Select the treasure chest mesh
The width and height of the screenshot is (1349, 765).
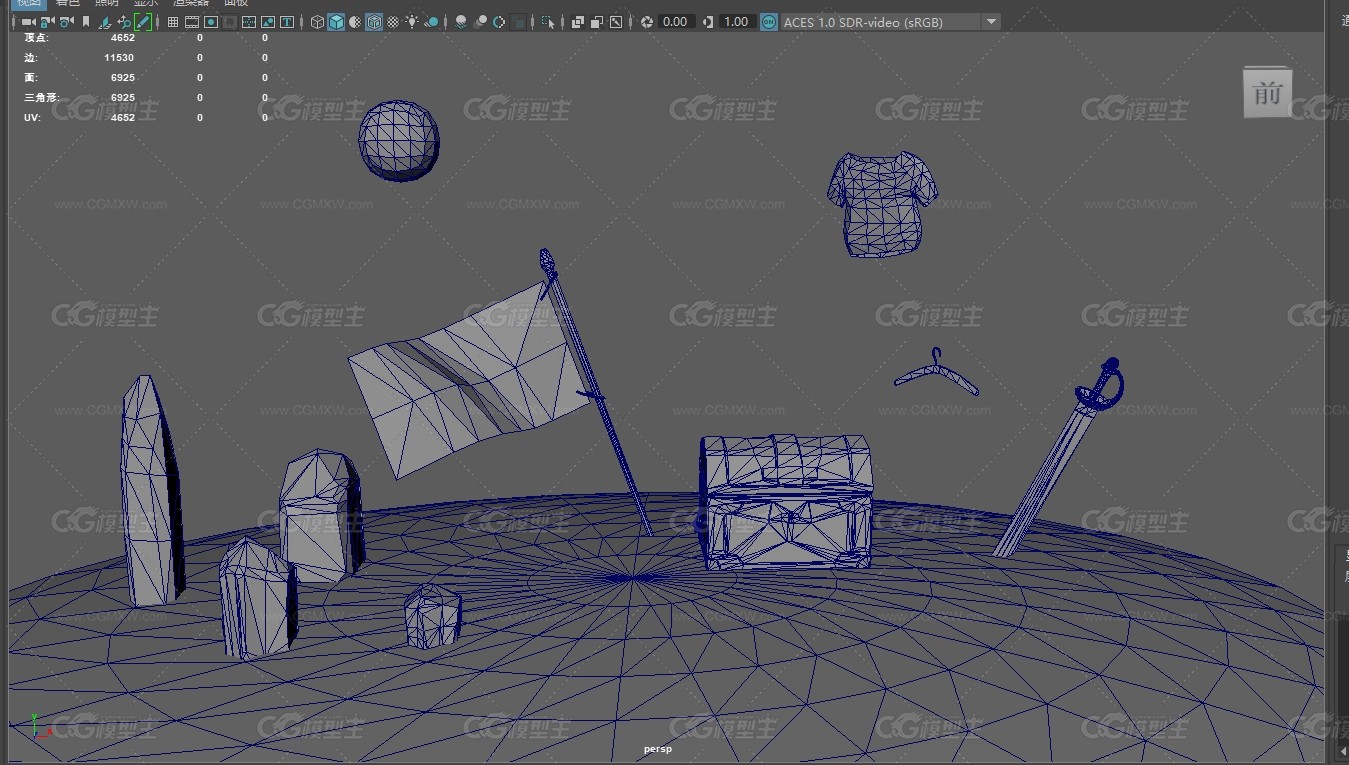pos(785,503)
